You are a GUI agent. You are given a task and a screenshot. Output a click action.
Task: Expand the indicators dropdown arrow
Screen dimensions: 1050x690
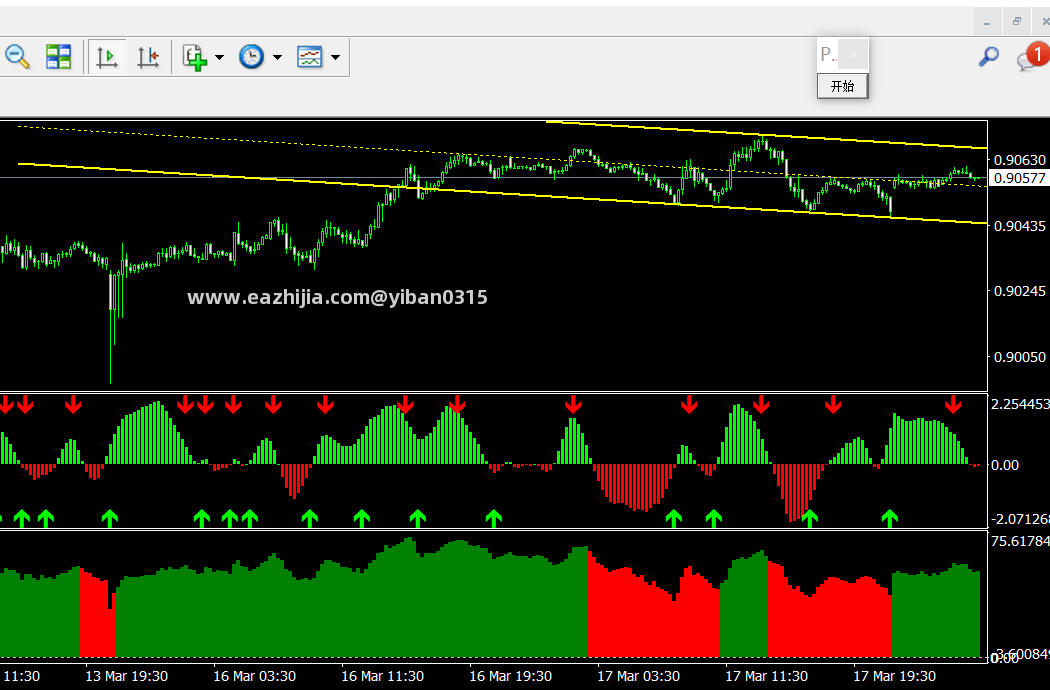(219, 58)
